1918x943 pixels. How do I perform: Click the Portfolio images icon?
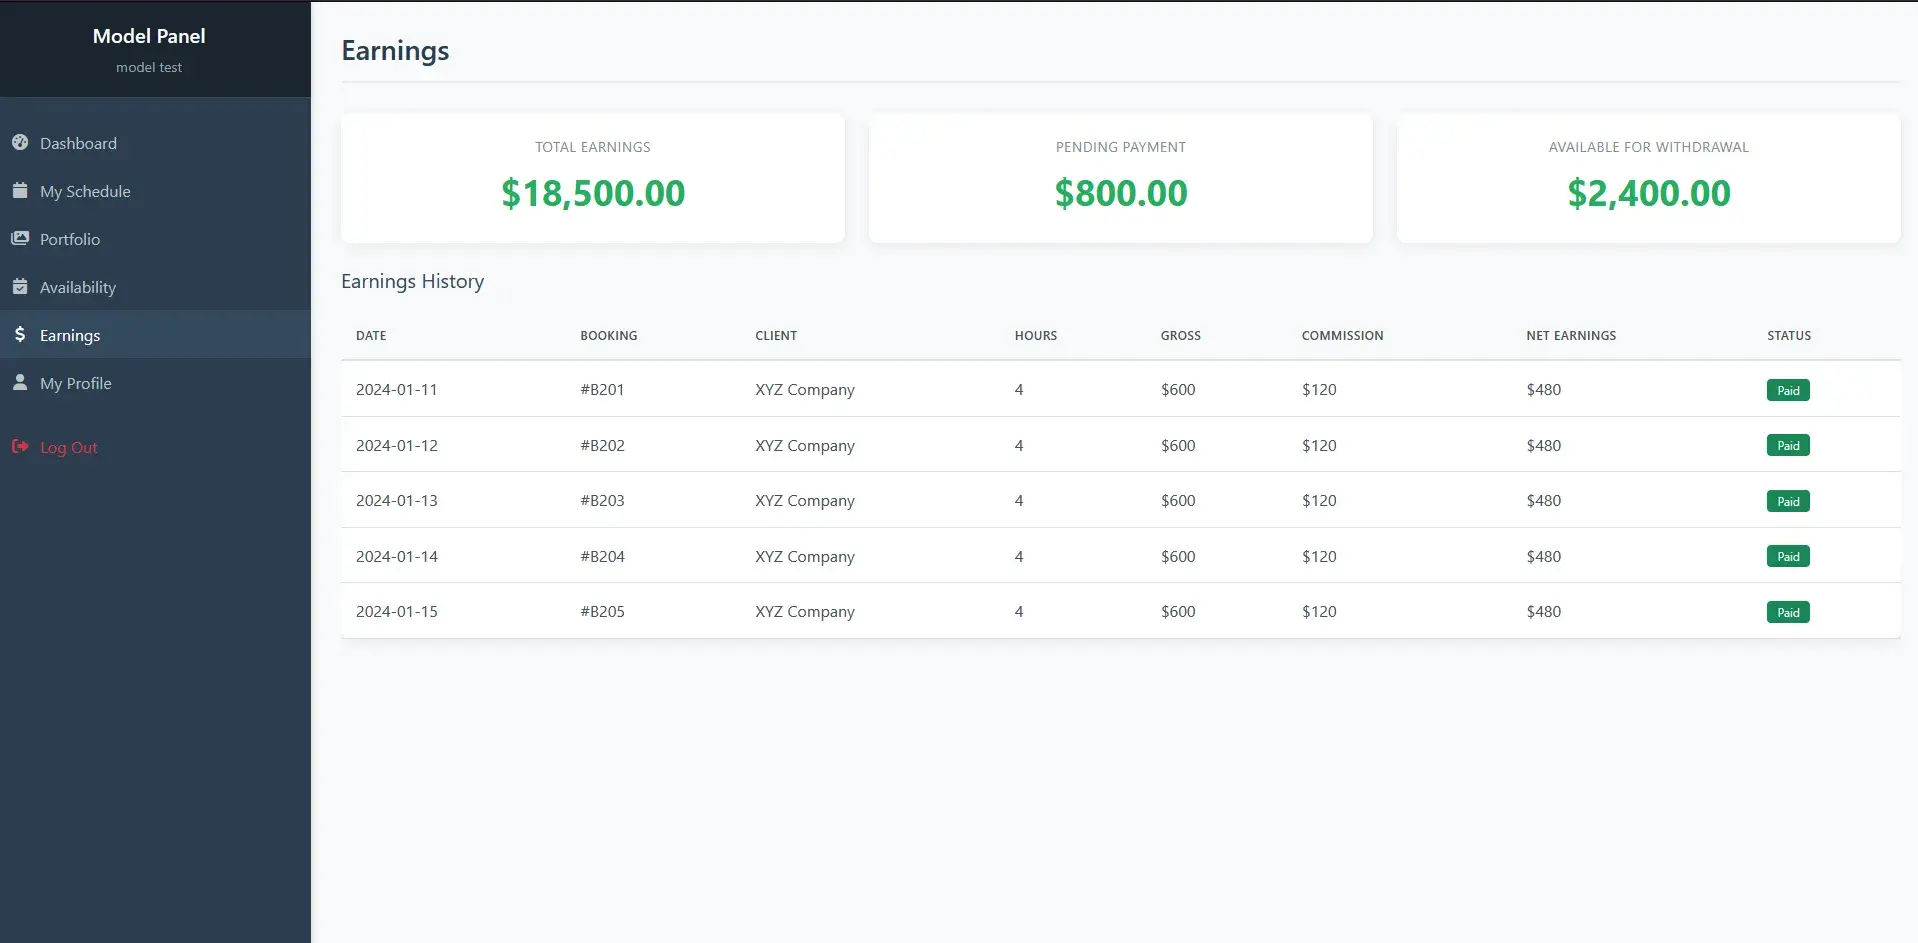point(20,239)
